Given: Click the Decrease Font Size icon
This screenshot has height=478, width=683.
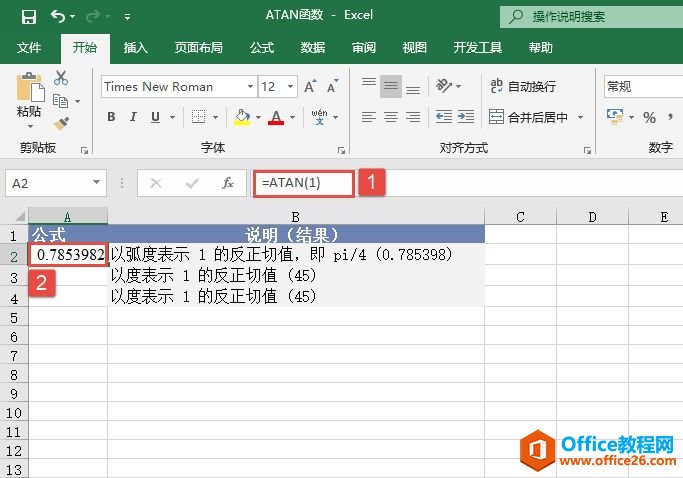Looking at the screenshot, I should (332, 86).
